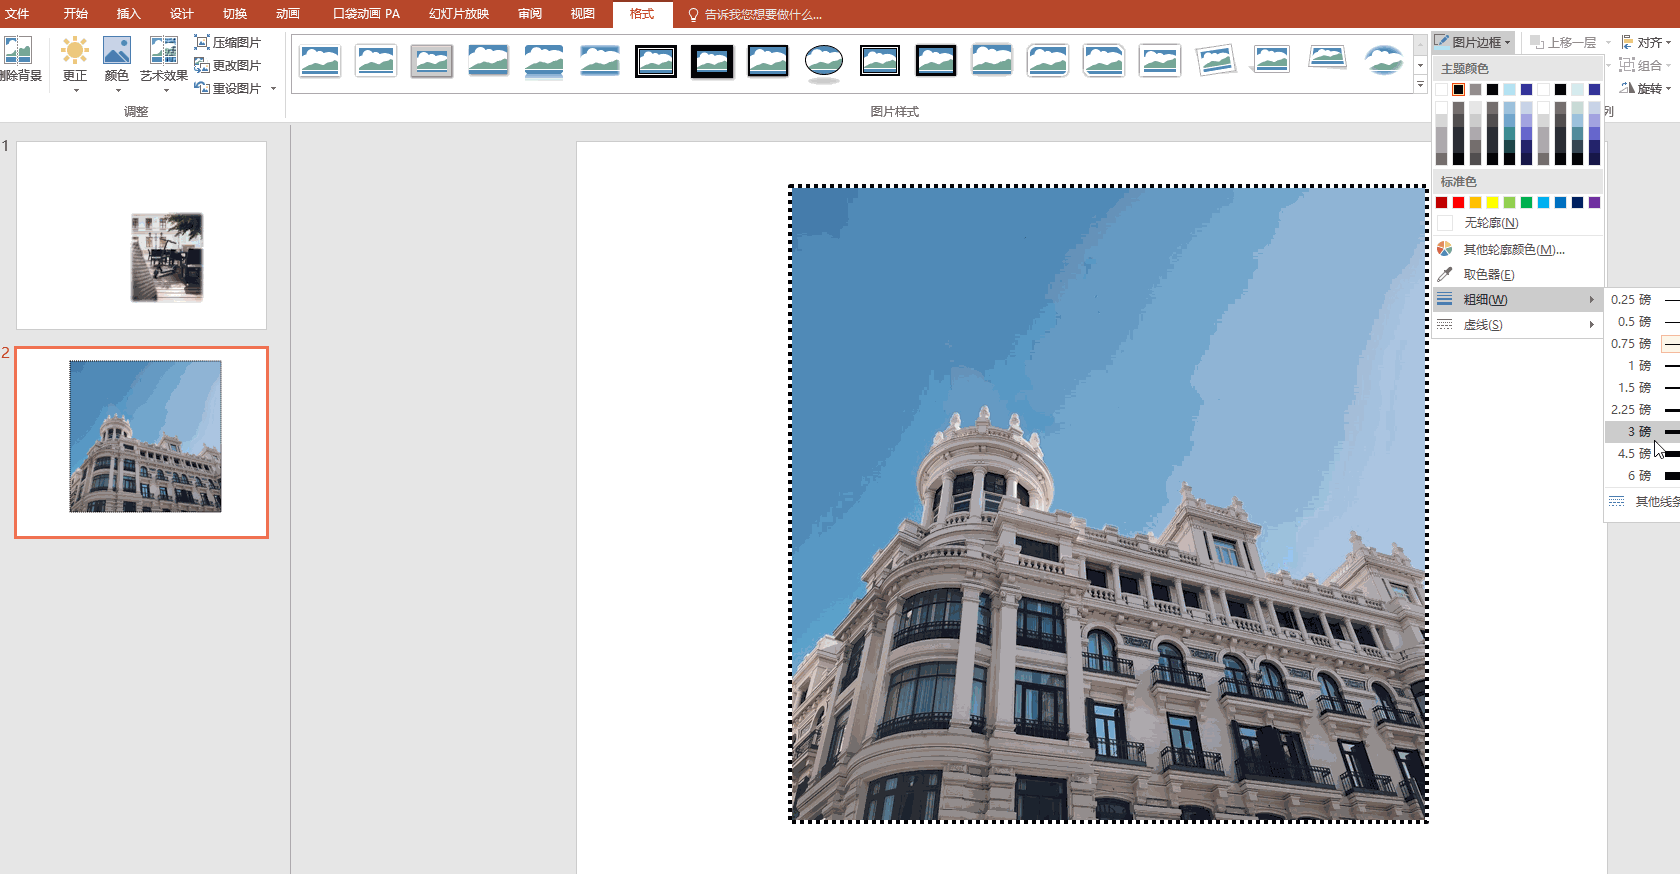Select slide 1 thumbnail
Screen dimensions: 1680x874
[x=141, y=235]
